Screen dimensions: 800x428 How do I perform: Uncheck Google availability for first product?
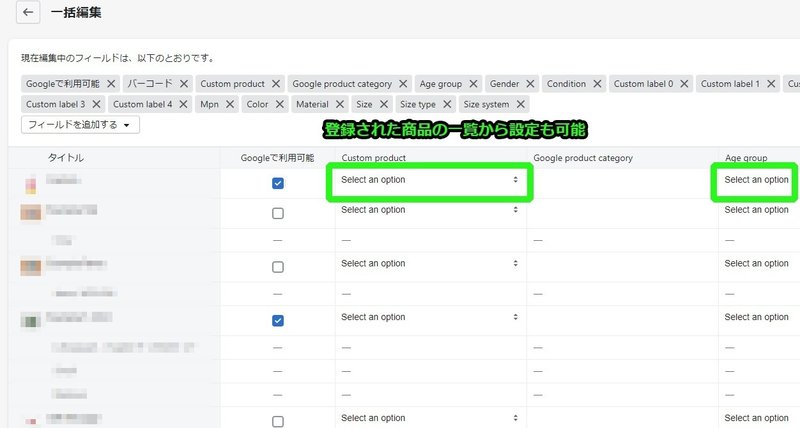click(x=278, y=183)
